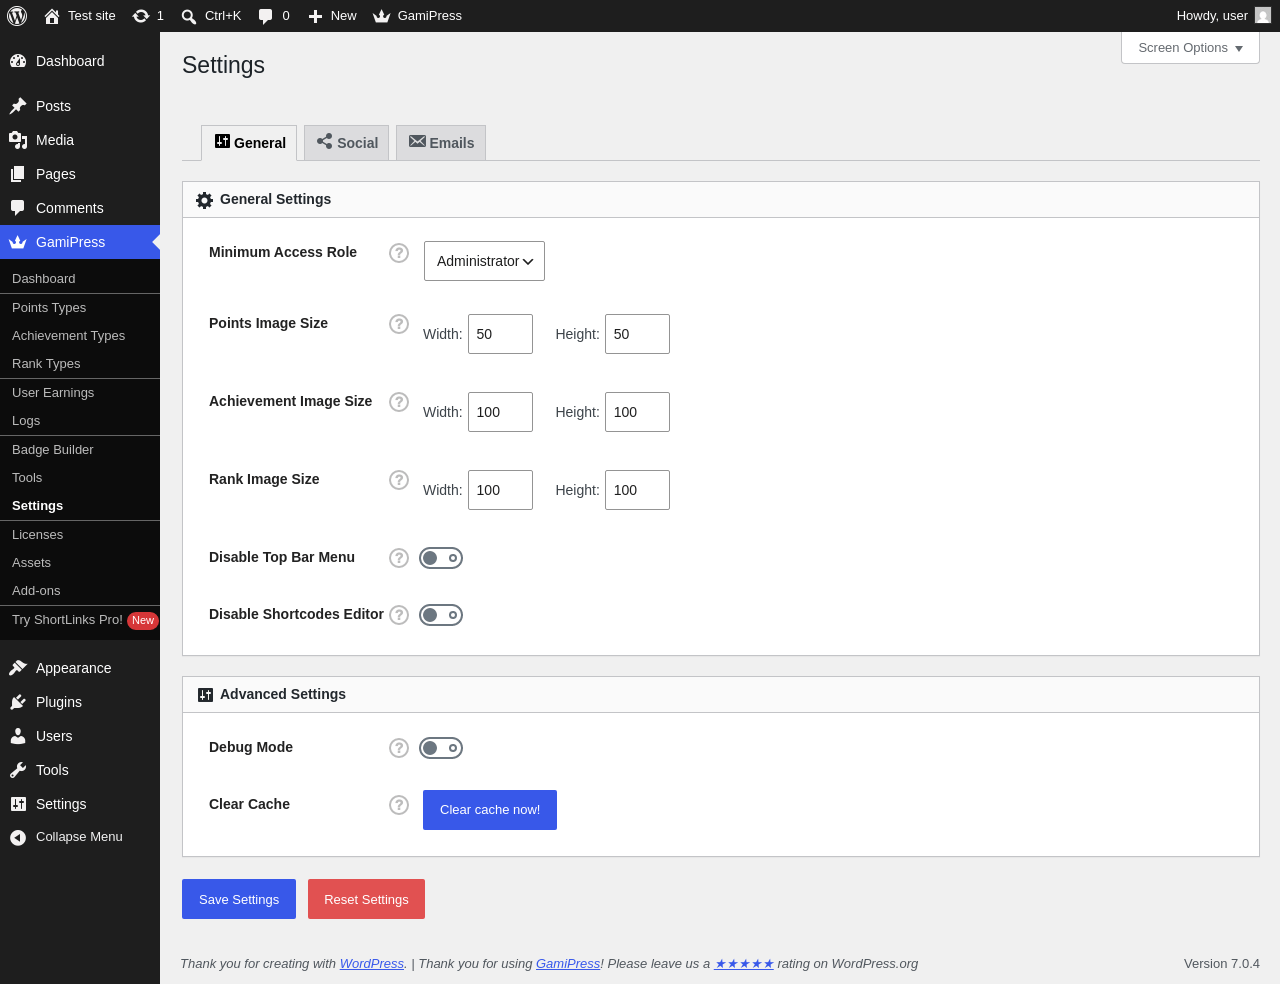The image size is (1280, 984).
Task: Toggle Disable Shortcodes Editor switch
Action: 441,615
